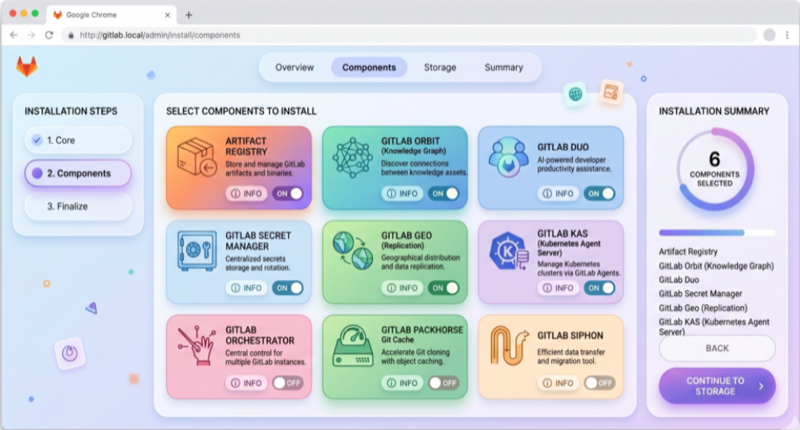
Task: Click the floating globe icon
Action: tap(576, 94)
